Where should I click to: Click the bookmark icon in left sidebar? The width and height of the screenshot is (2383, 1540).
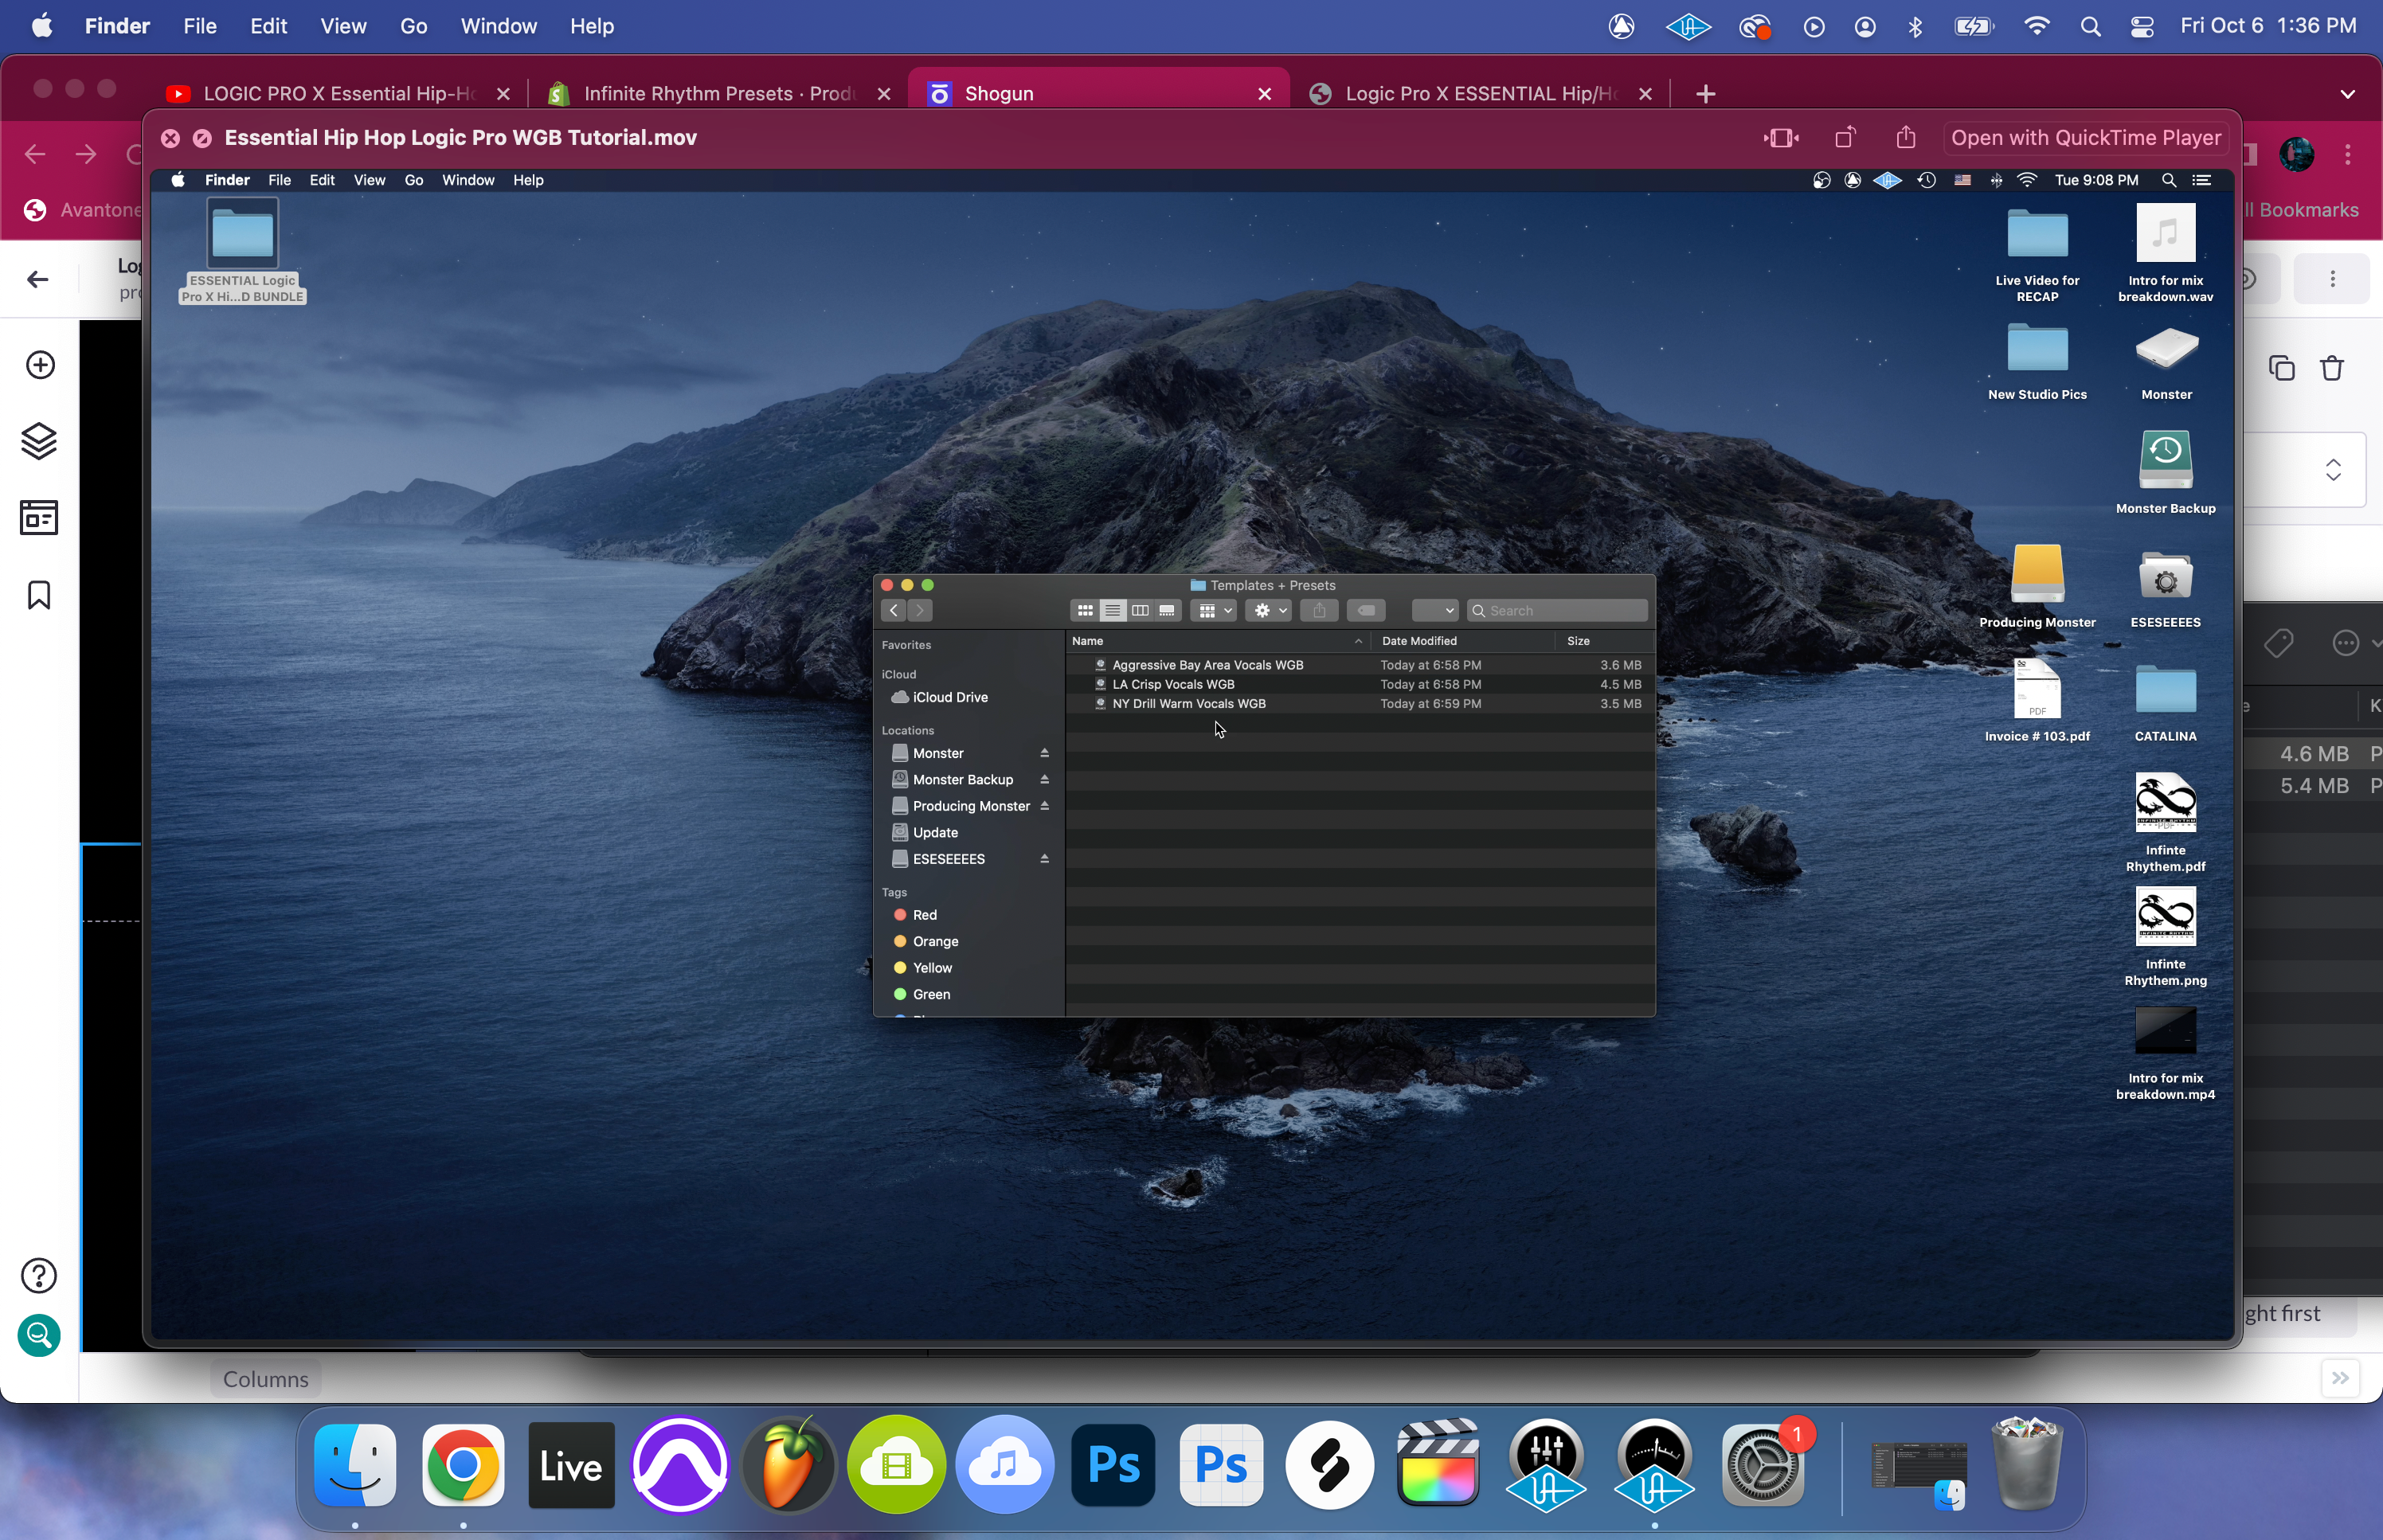point(40,595)
